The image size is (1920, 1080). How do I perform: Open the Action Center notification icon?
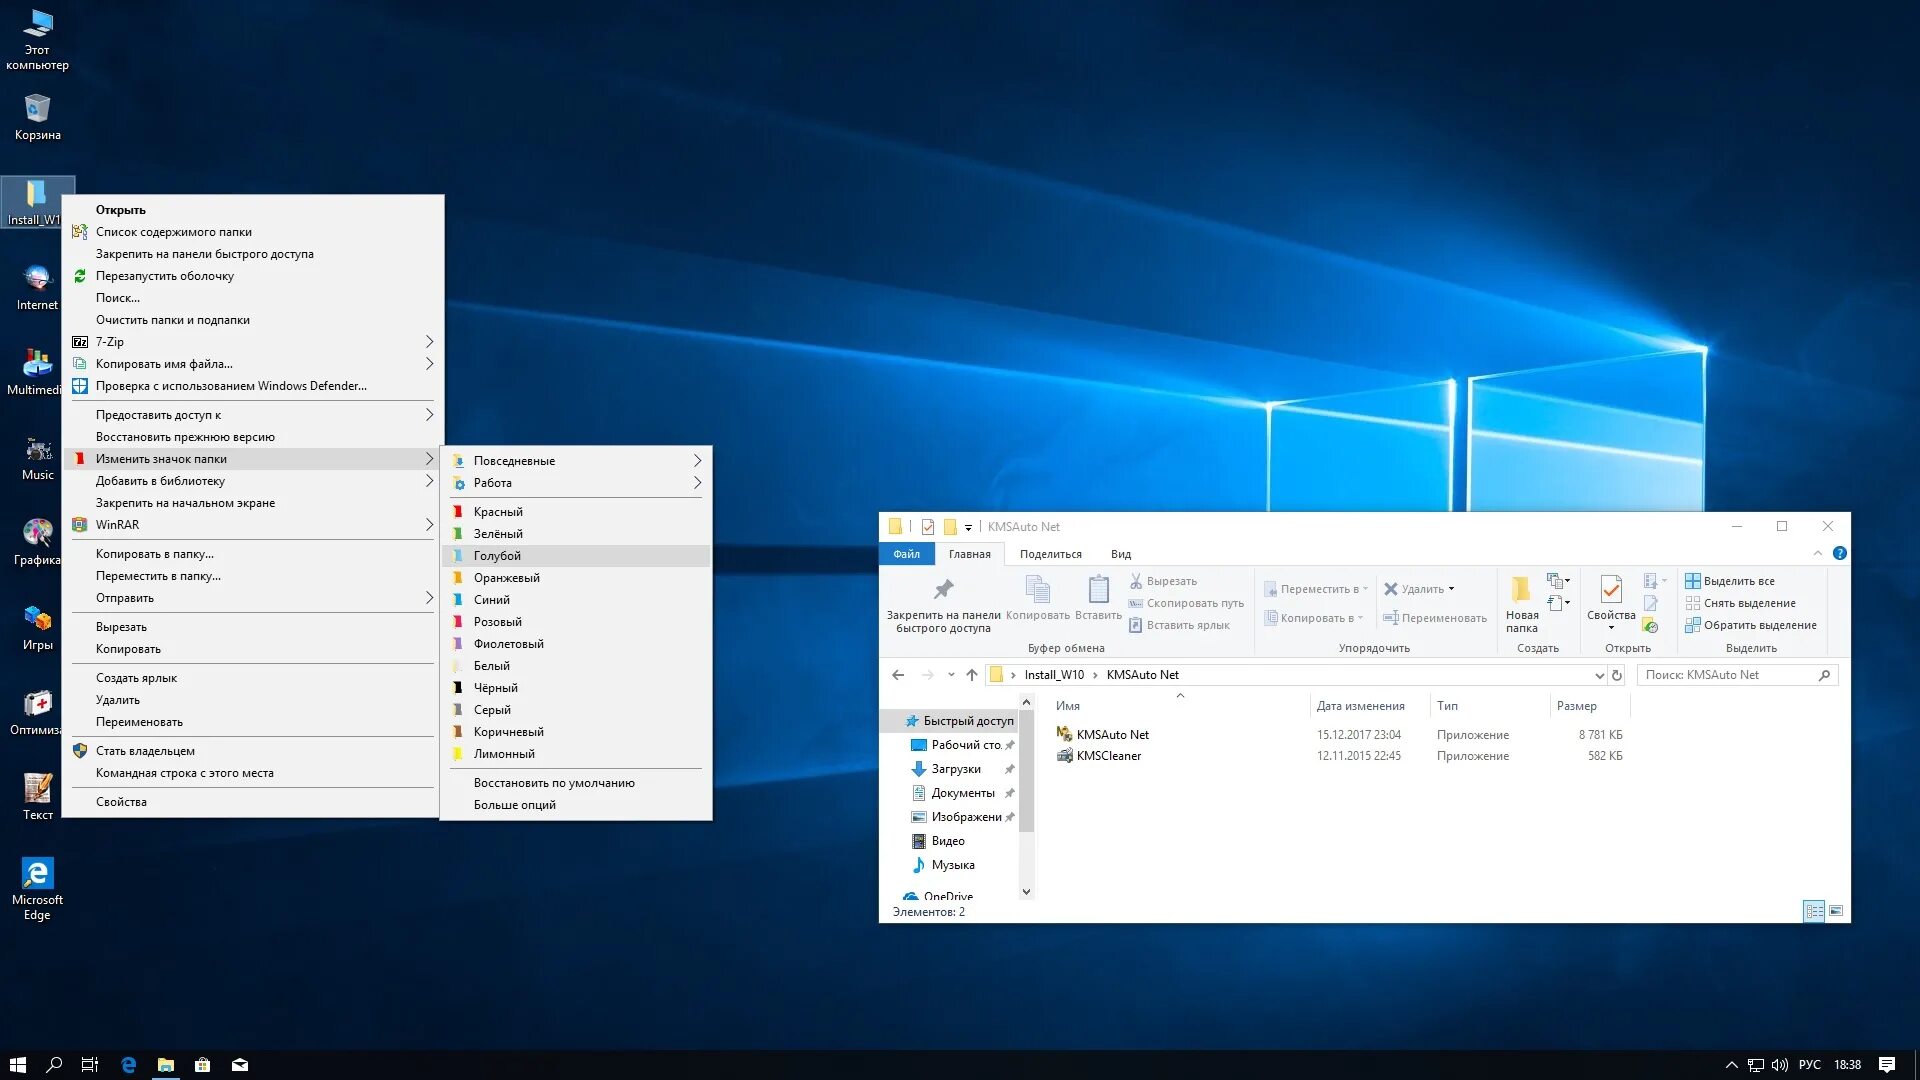(1887, 1065)
